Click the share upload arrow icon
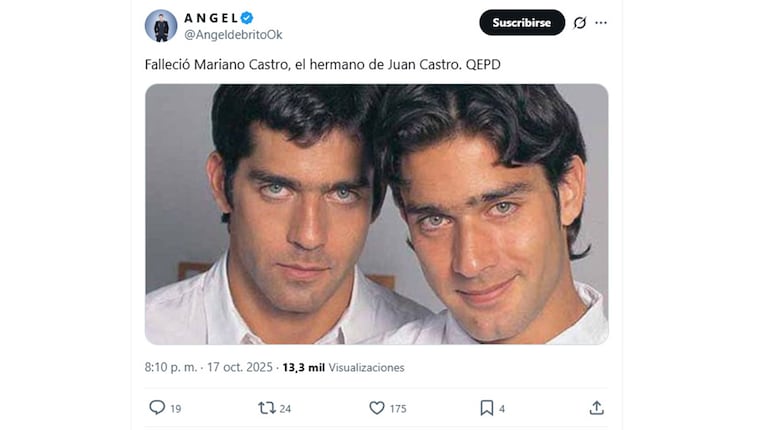The image size is (767, 430). pos(596,407)
